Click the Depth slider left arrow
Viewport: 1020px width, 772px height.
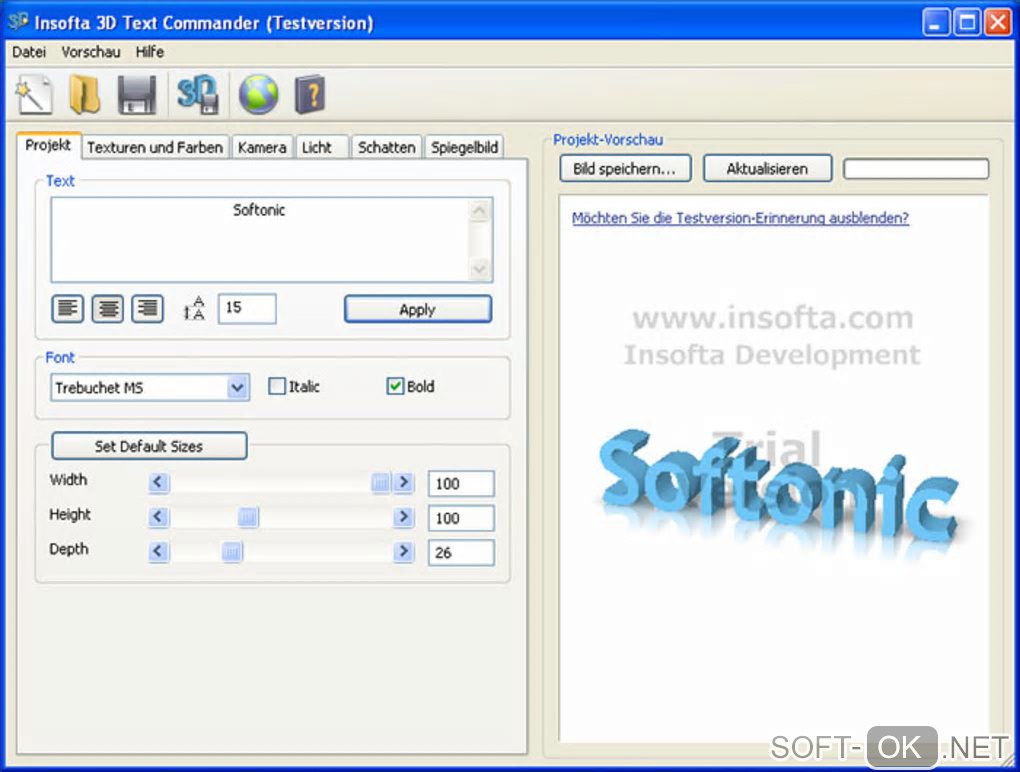158,552
